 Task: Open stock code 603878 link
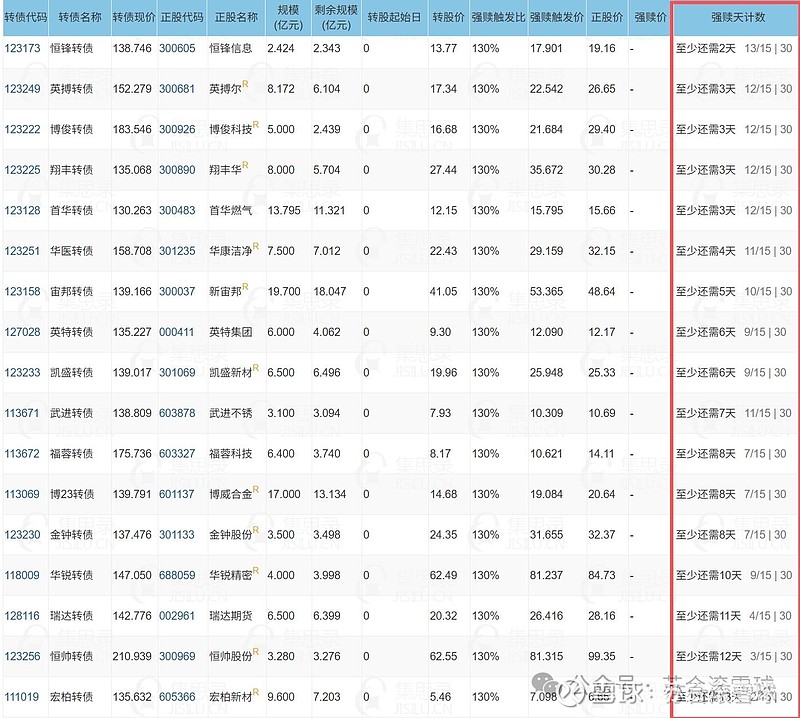(x=177, y=413)
